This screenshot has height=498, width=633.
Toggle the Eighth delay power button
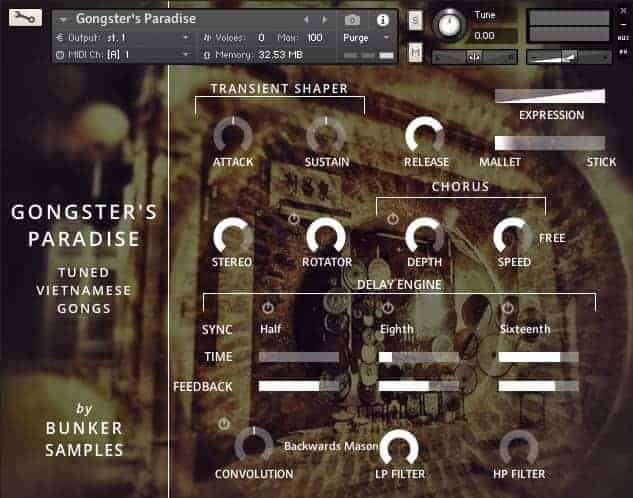point(388,308)
